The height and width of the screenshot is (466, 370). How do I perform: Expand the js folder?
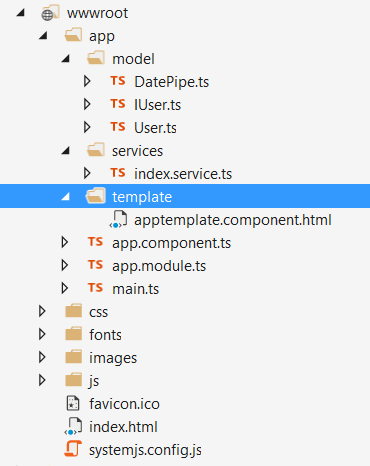pos(42,380)
